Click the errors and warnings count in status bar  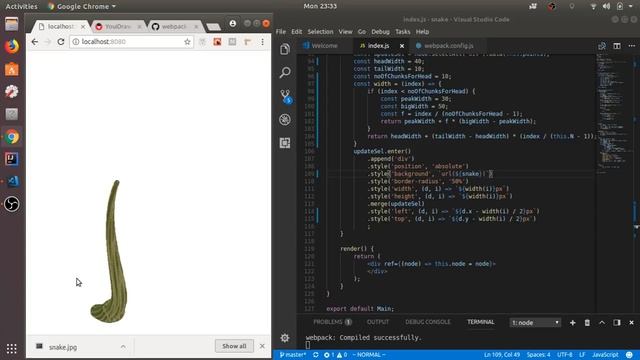pyautogui.click(x=336, y=355)
